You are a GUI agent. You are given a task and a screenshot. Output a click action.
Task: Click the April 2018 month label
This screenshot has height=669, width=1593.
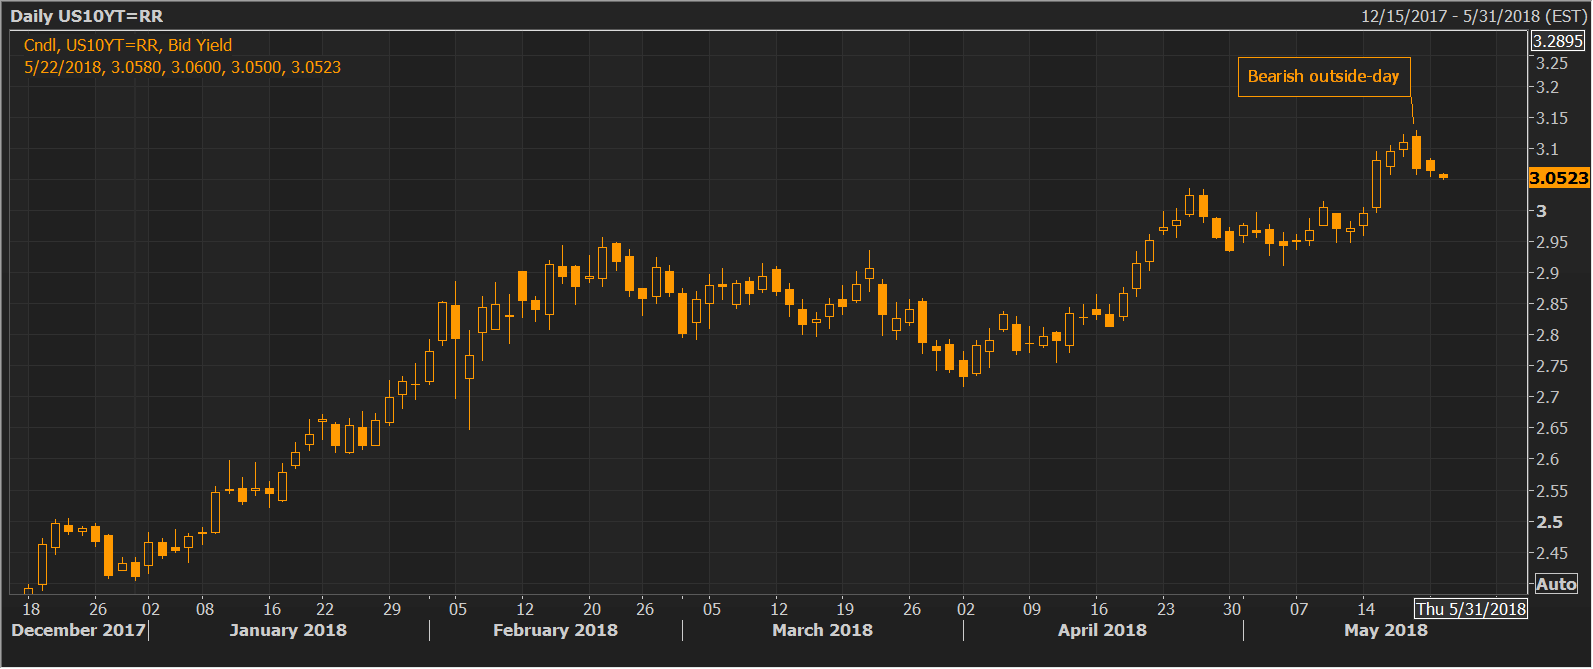1102,630
